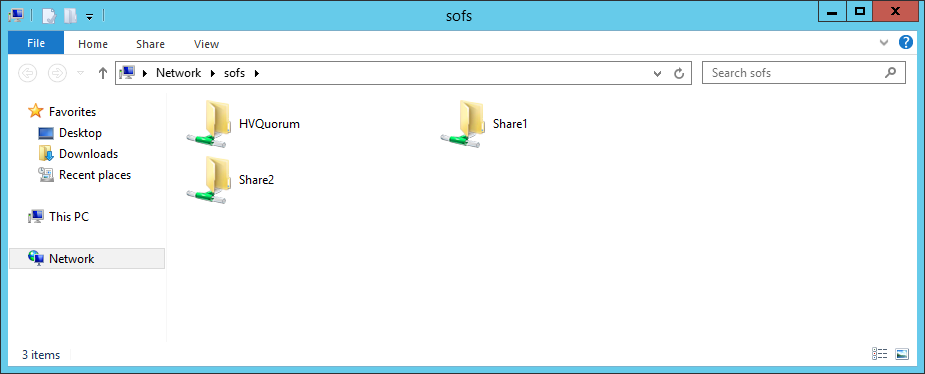Click the Share1 folder name
This screenshot has height=374, width=925.
pyautogui.click(x=510, y=124)
